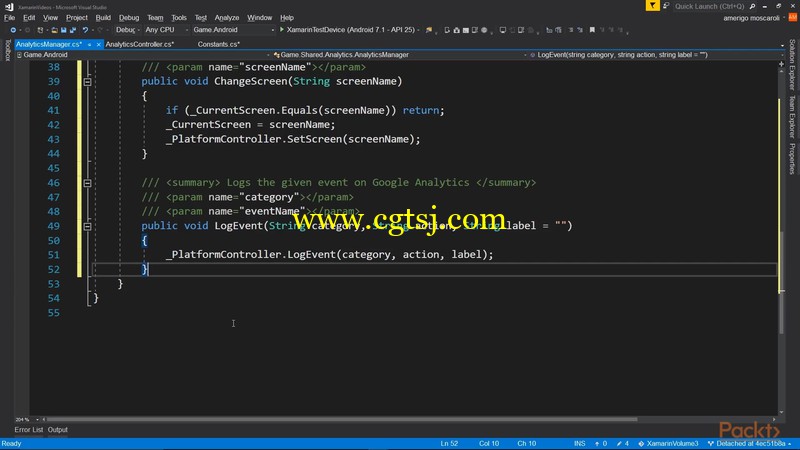The image size is (800, 450).
Task: Open the Test menu
Action: [201, 18]
